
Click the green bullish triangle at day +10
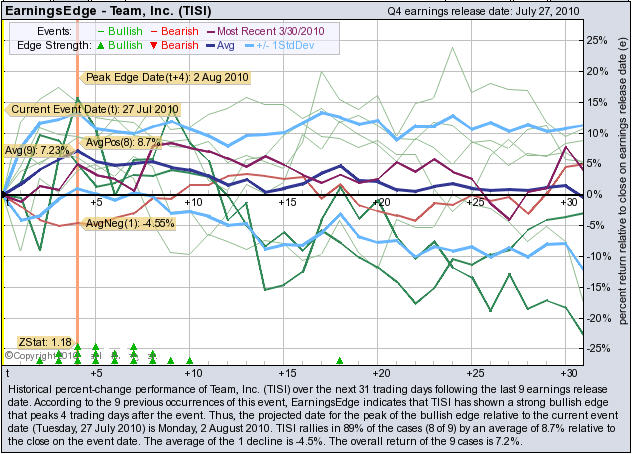click(189, 360)
